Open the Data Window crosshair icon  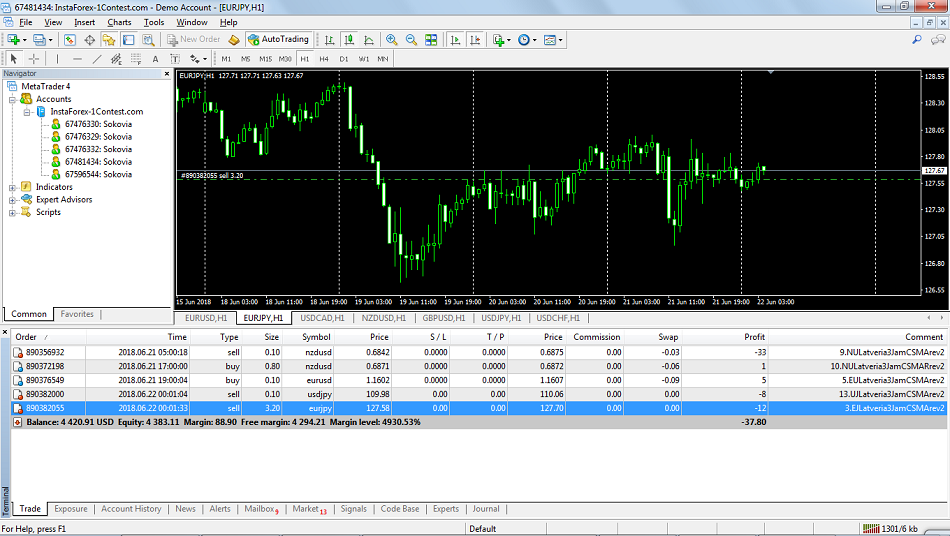pyautogui.click(x=90, y=40)
